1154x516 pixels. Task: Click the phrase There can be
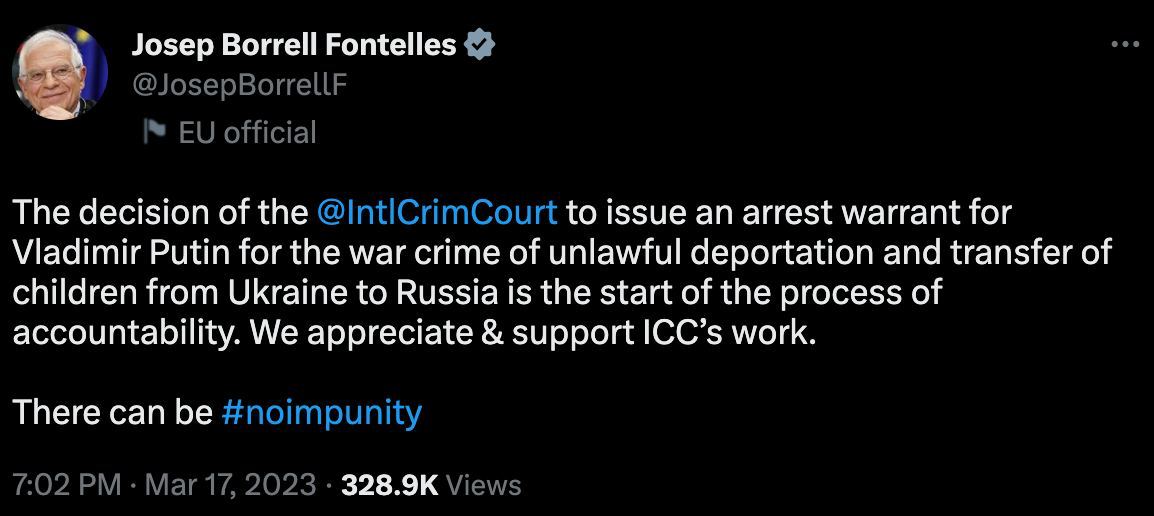[112, 412]
